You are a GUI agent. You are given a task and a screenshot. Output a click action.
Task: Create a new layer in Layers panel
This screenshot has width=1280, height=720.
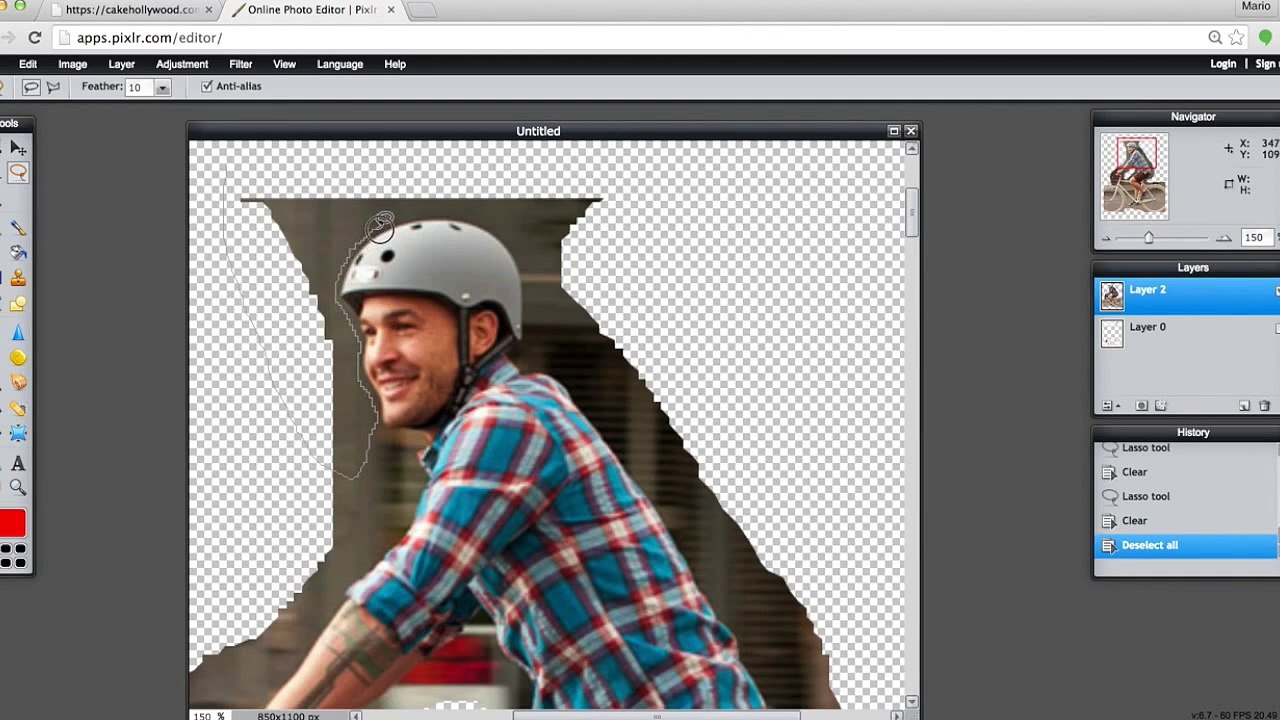(1244, 406)
